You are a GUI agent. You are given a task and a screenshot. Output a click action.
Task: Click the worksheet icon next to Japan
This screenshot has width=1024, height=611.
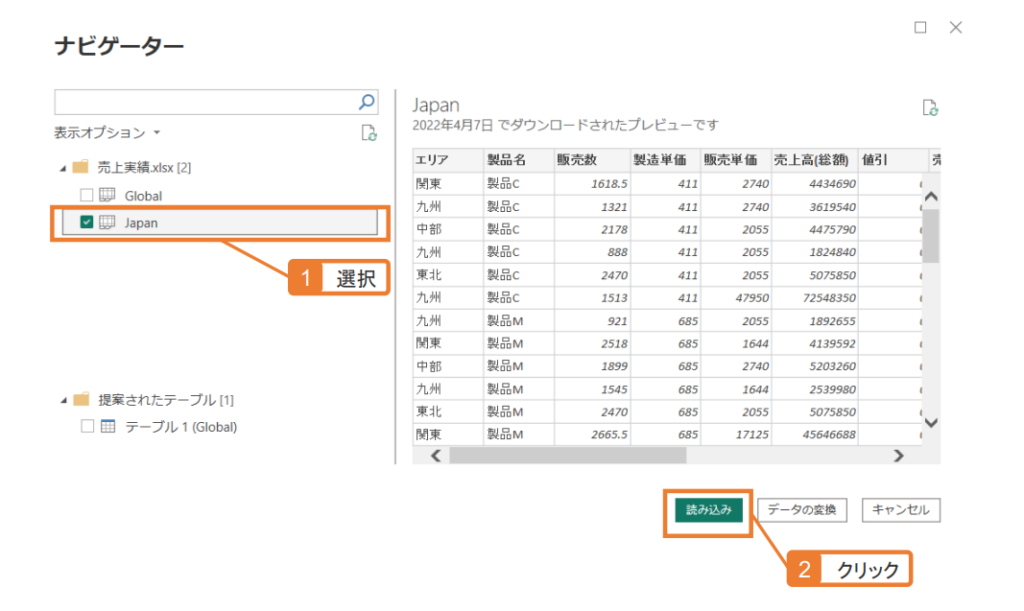(x=107, y=223)
